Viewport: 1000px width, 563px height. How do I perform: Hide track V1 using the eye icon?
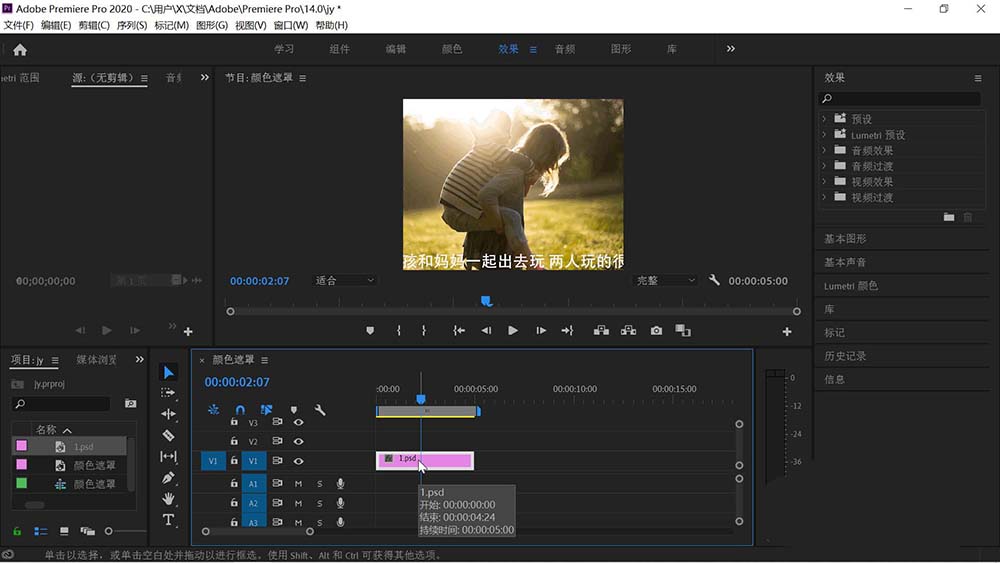tap(298, 461)
